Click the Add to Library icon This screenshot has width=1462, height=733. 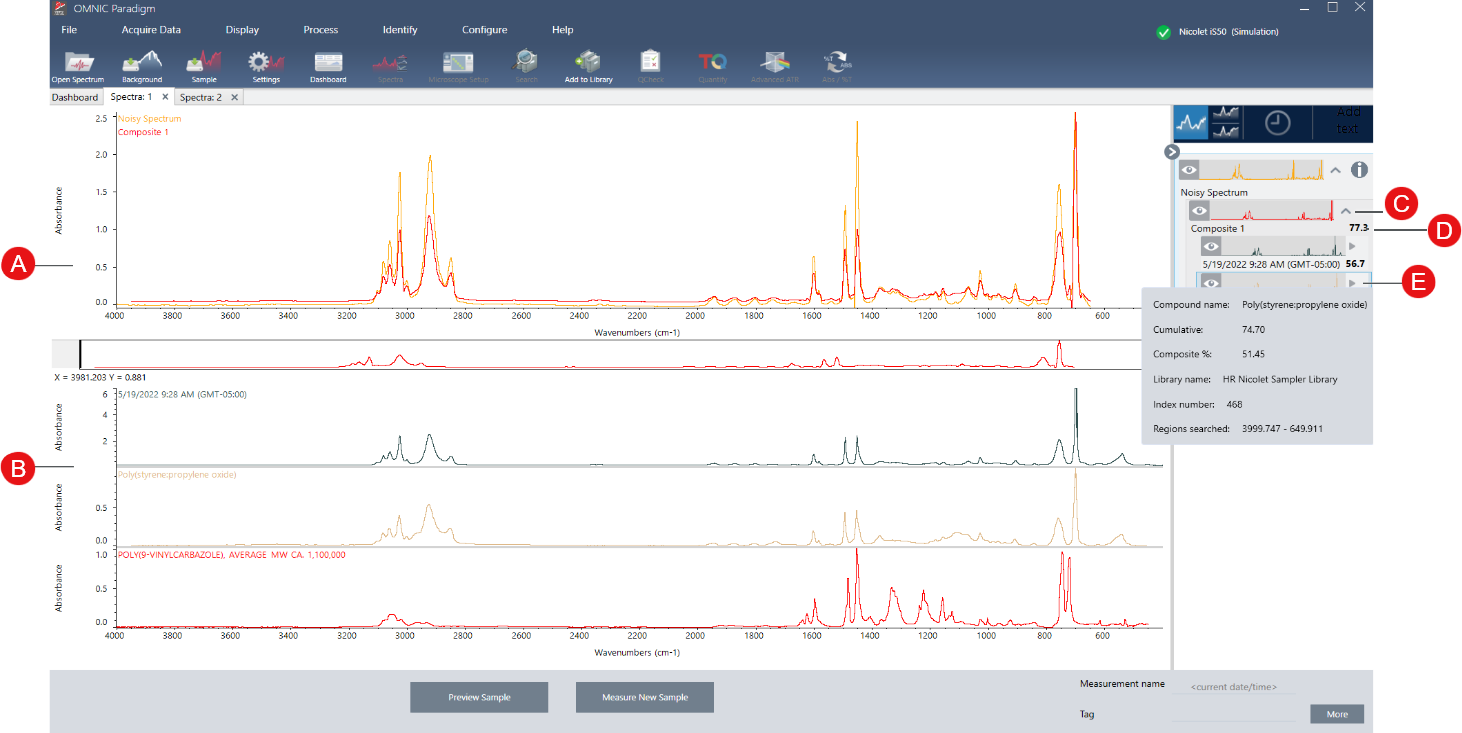588,66
